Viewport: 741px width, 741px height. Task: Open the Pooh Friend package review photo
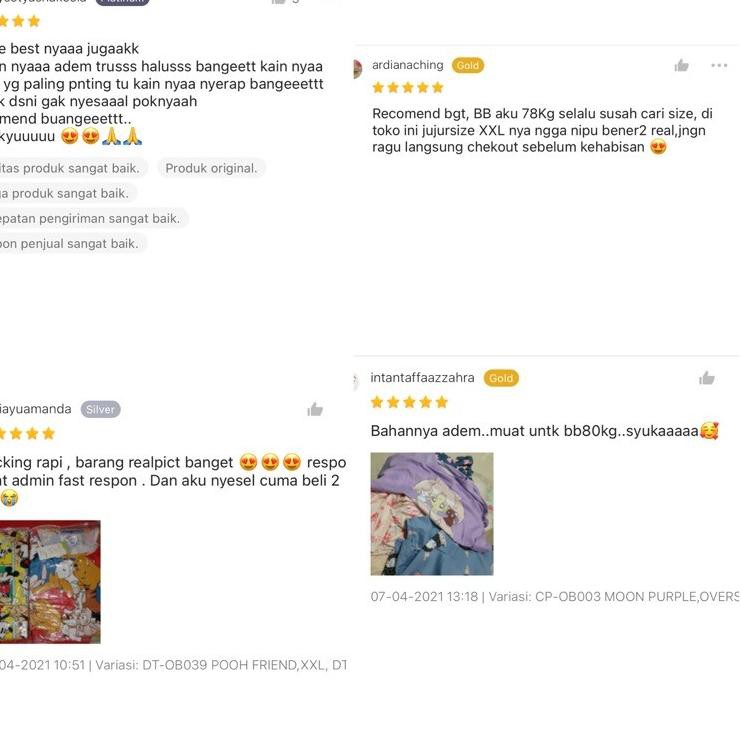pos(50,582)
